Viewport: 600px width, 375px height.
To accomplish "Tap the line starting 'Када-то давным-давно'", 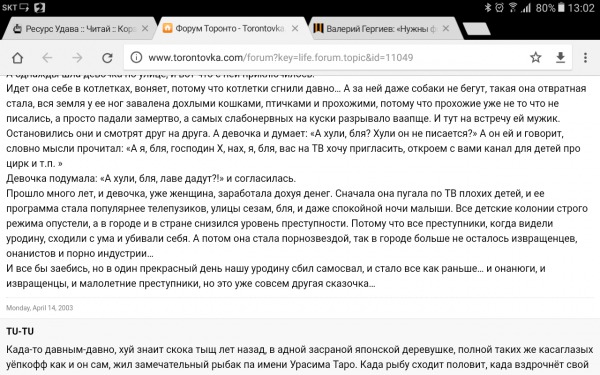I will pyautogui.click(x=299, y=349).
